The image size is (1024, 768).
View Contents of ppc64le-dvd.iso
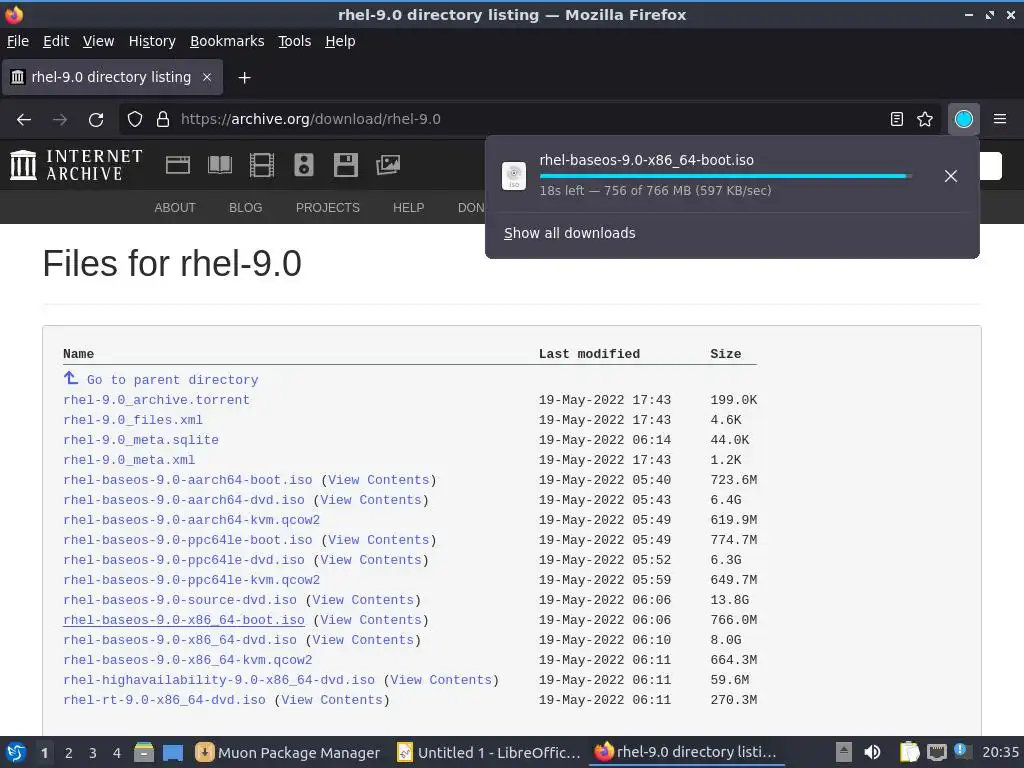click(x=371, y=560)
